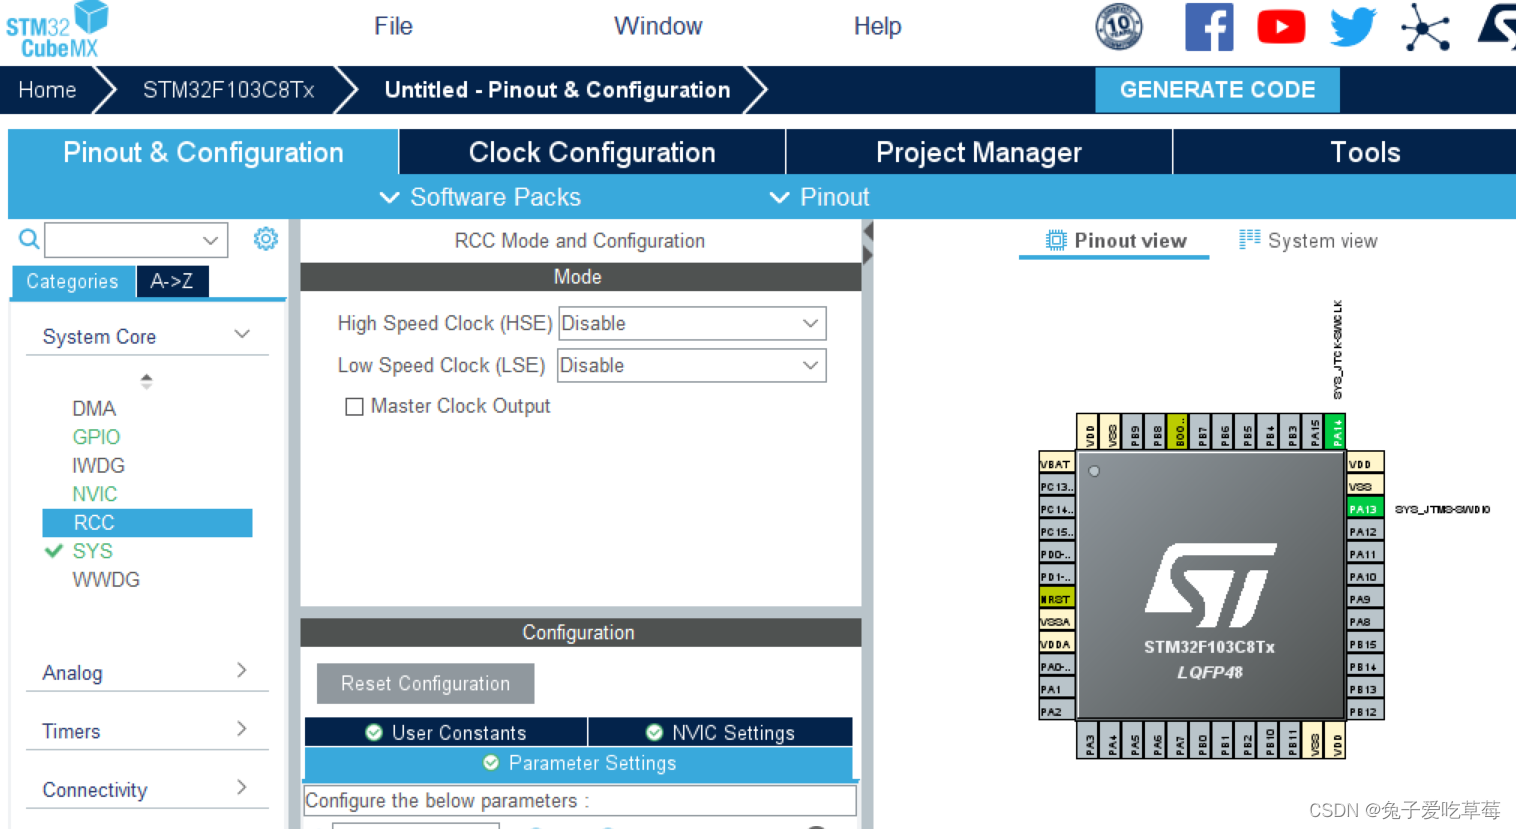The width and height of the screenshot is (1516, 829).
Task: Click the search magnifier icon
Action: pos(29,239)
